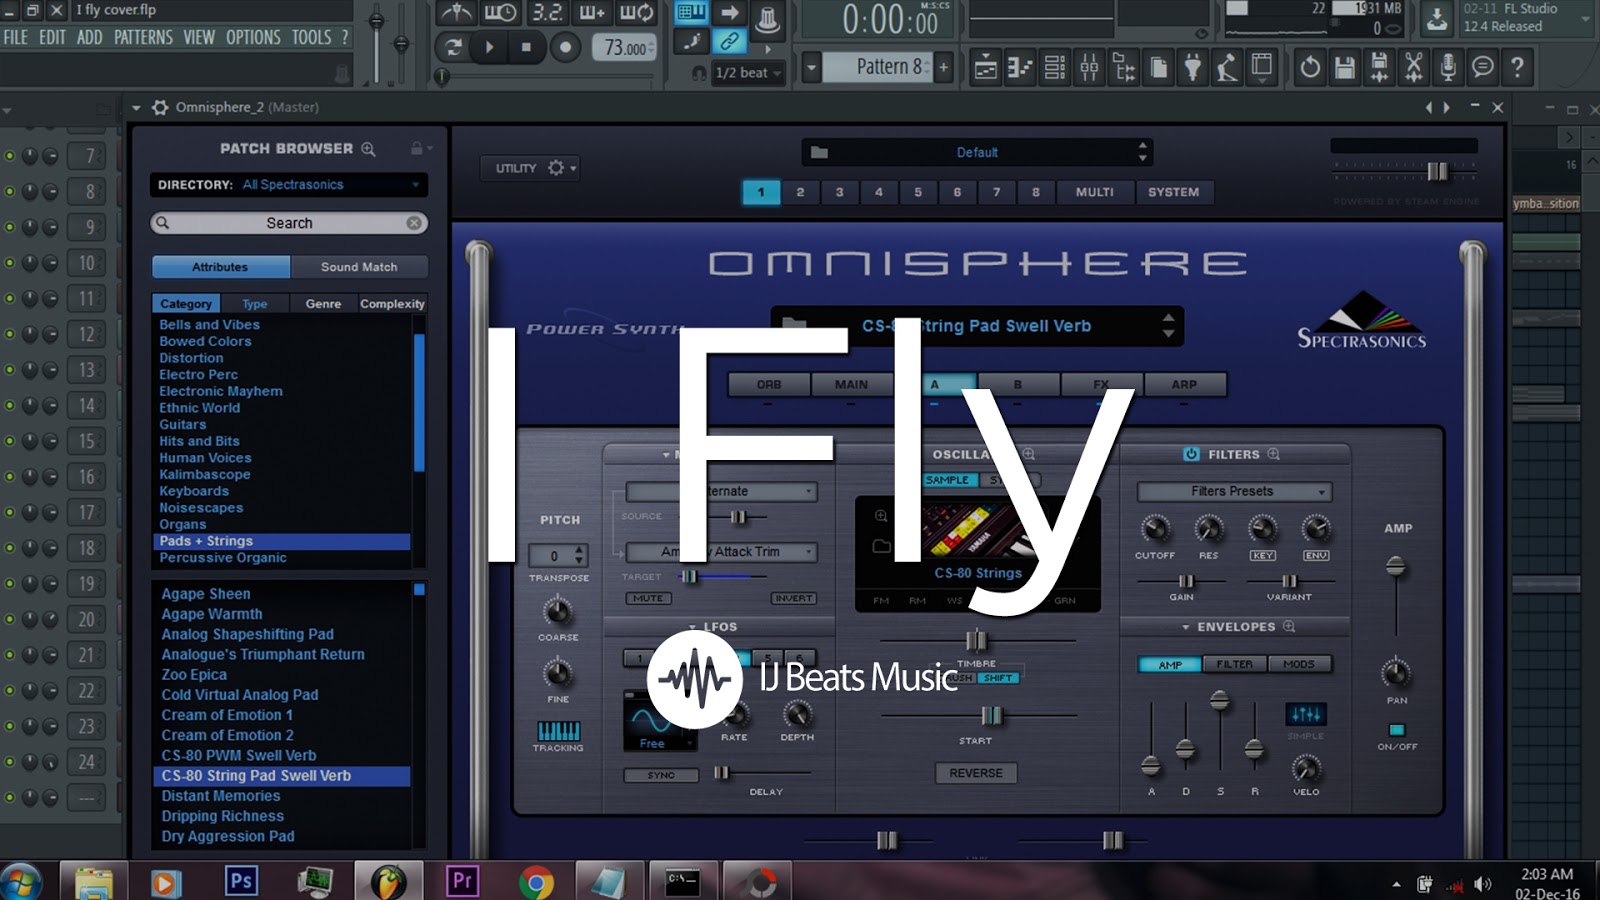
Task: Zoom the Envelopes section magnifier
Action: pos(1289,626)
